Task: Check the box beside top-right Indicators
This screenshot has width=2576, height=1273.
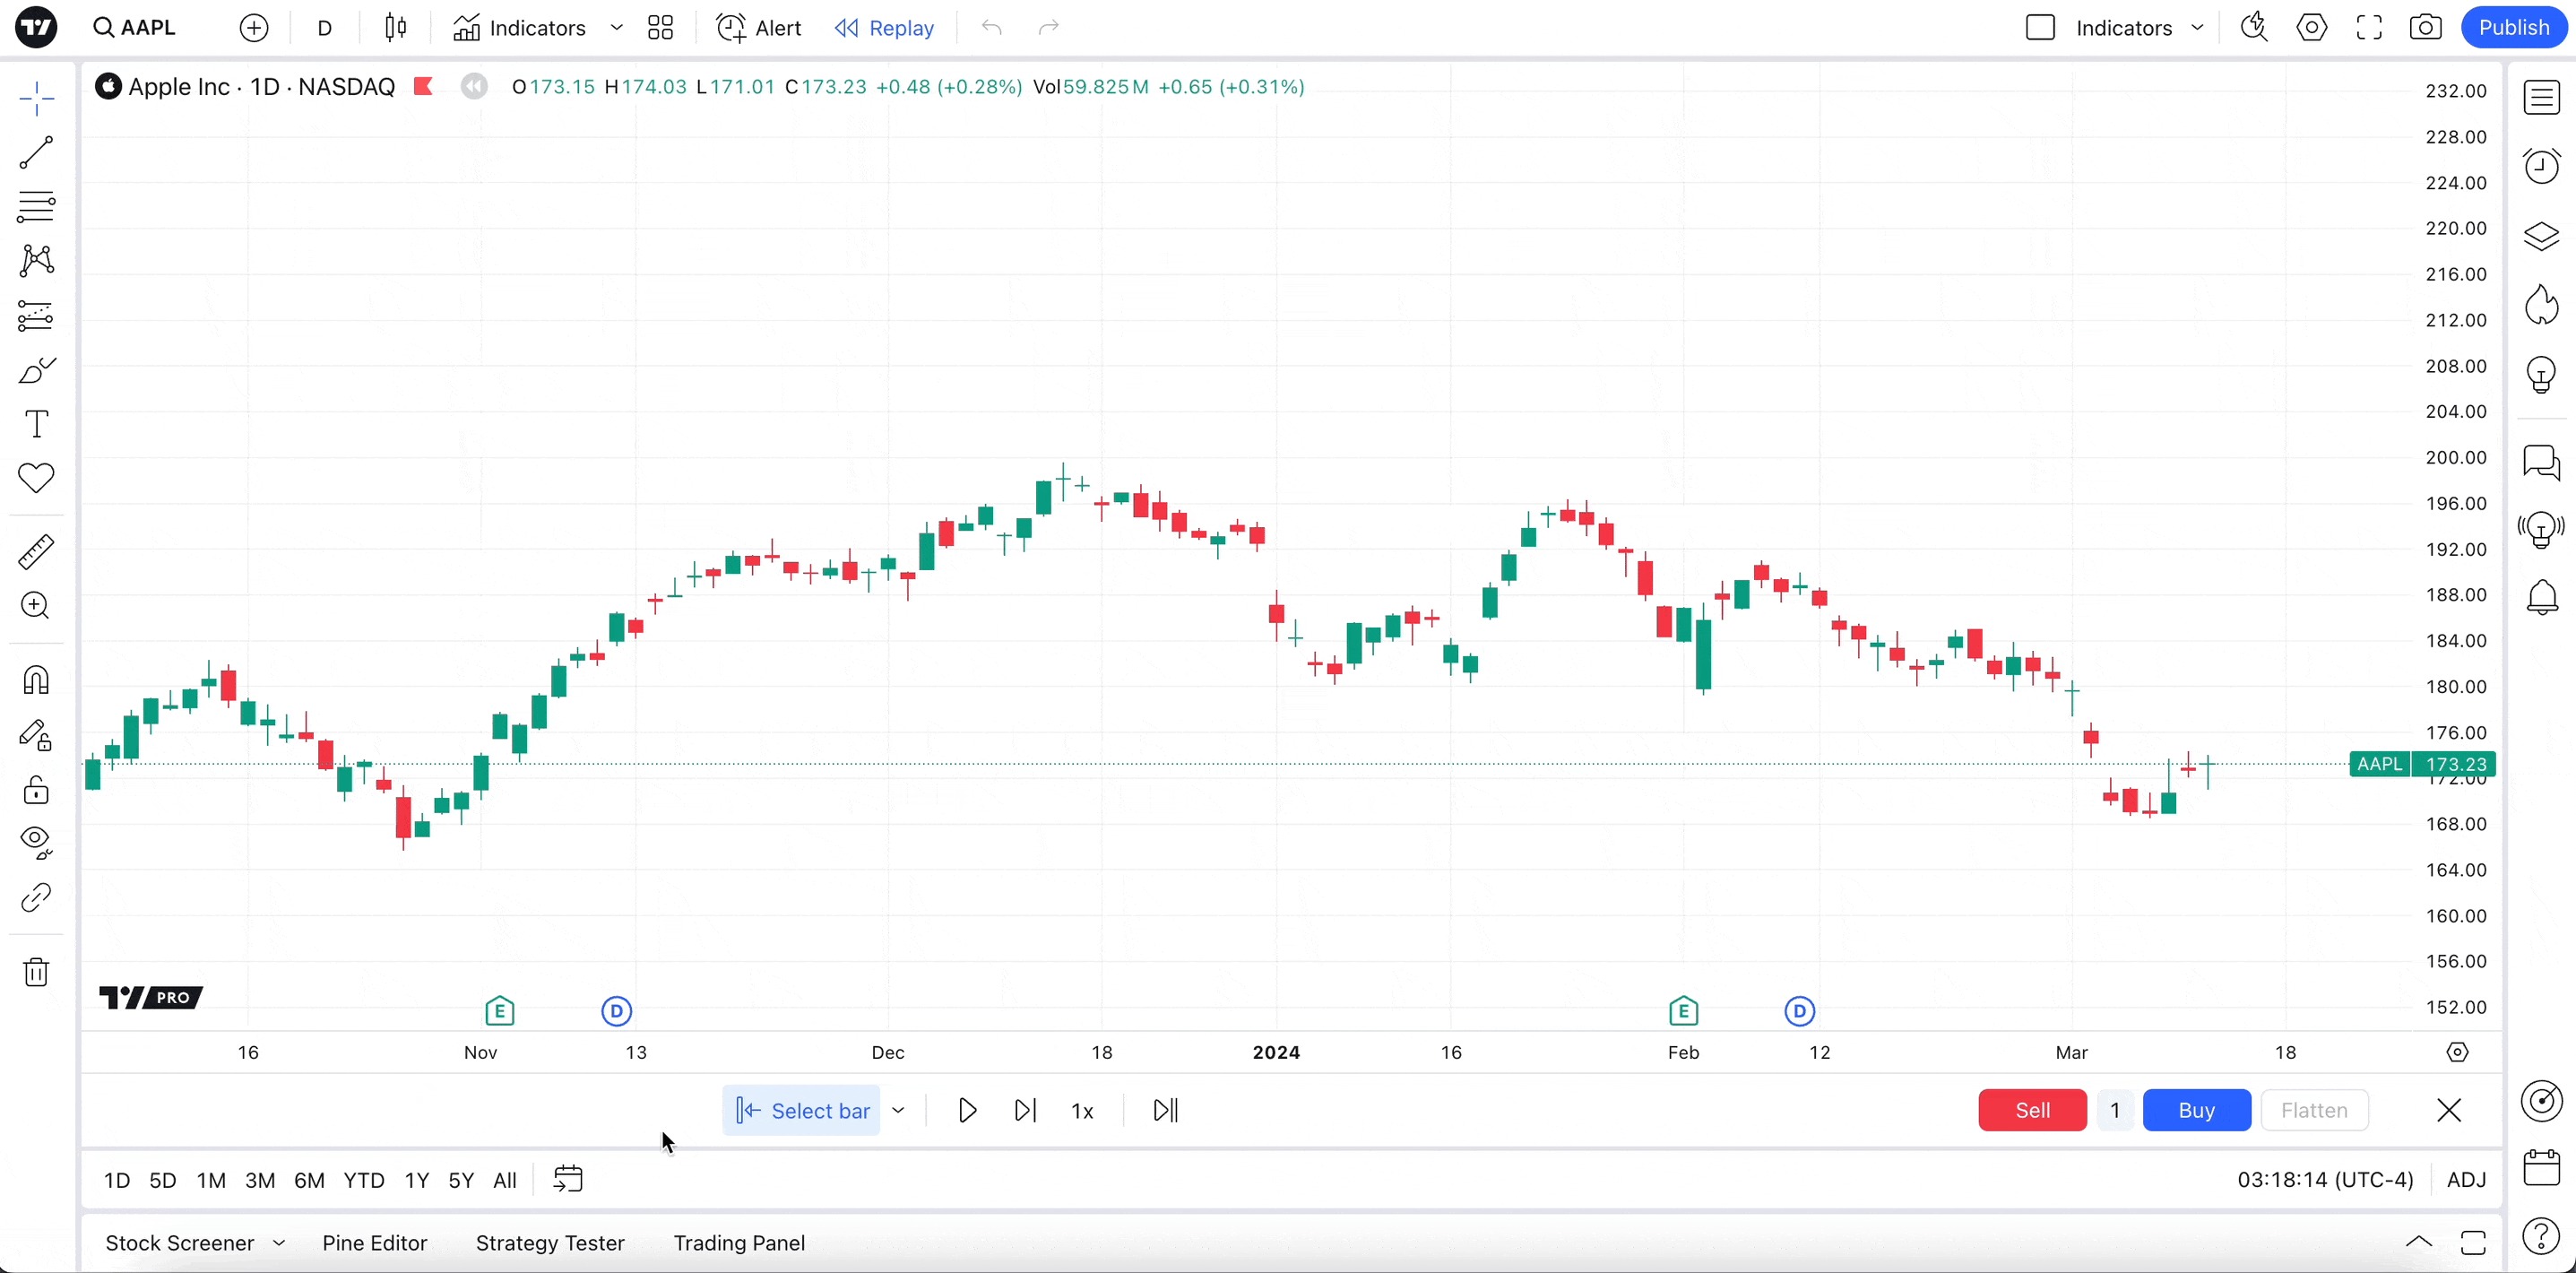Action: pos(2040,28)
